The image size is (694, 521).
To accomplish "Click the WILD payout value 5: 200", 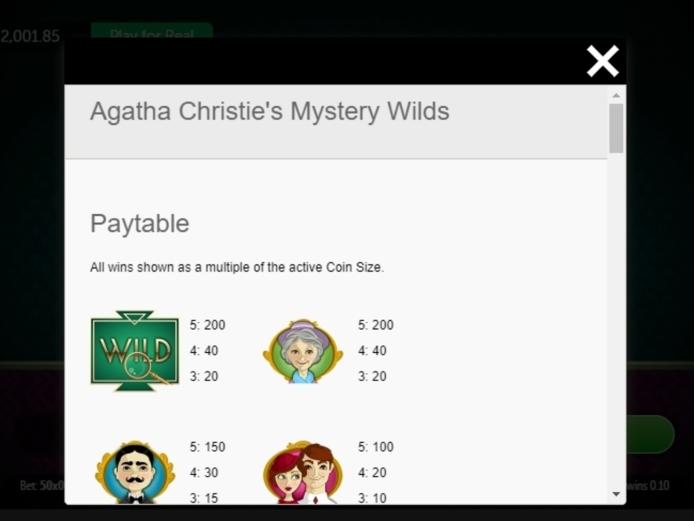I will (208, 325).
